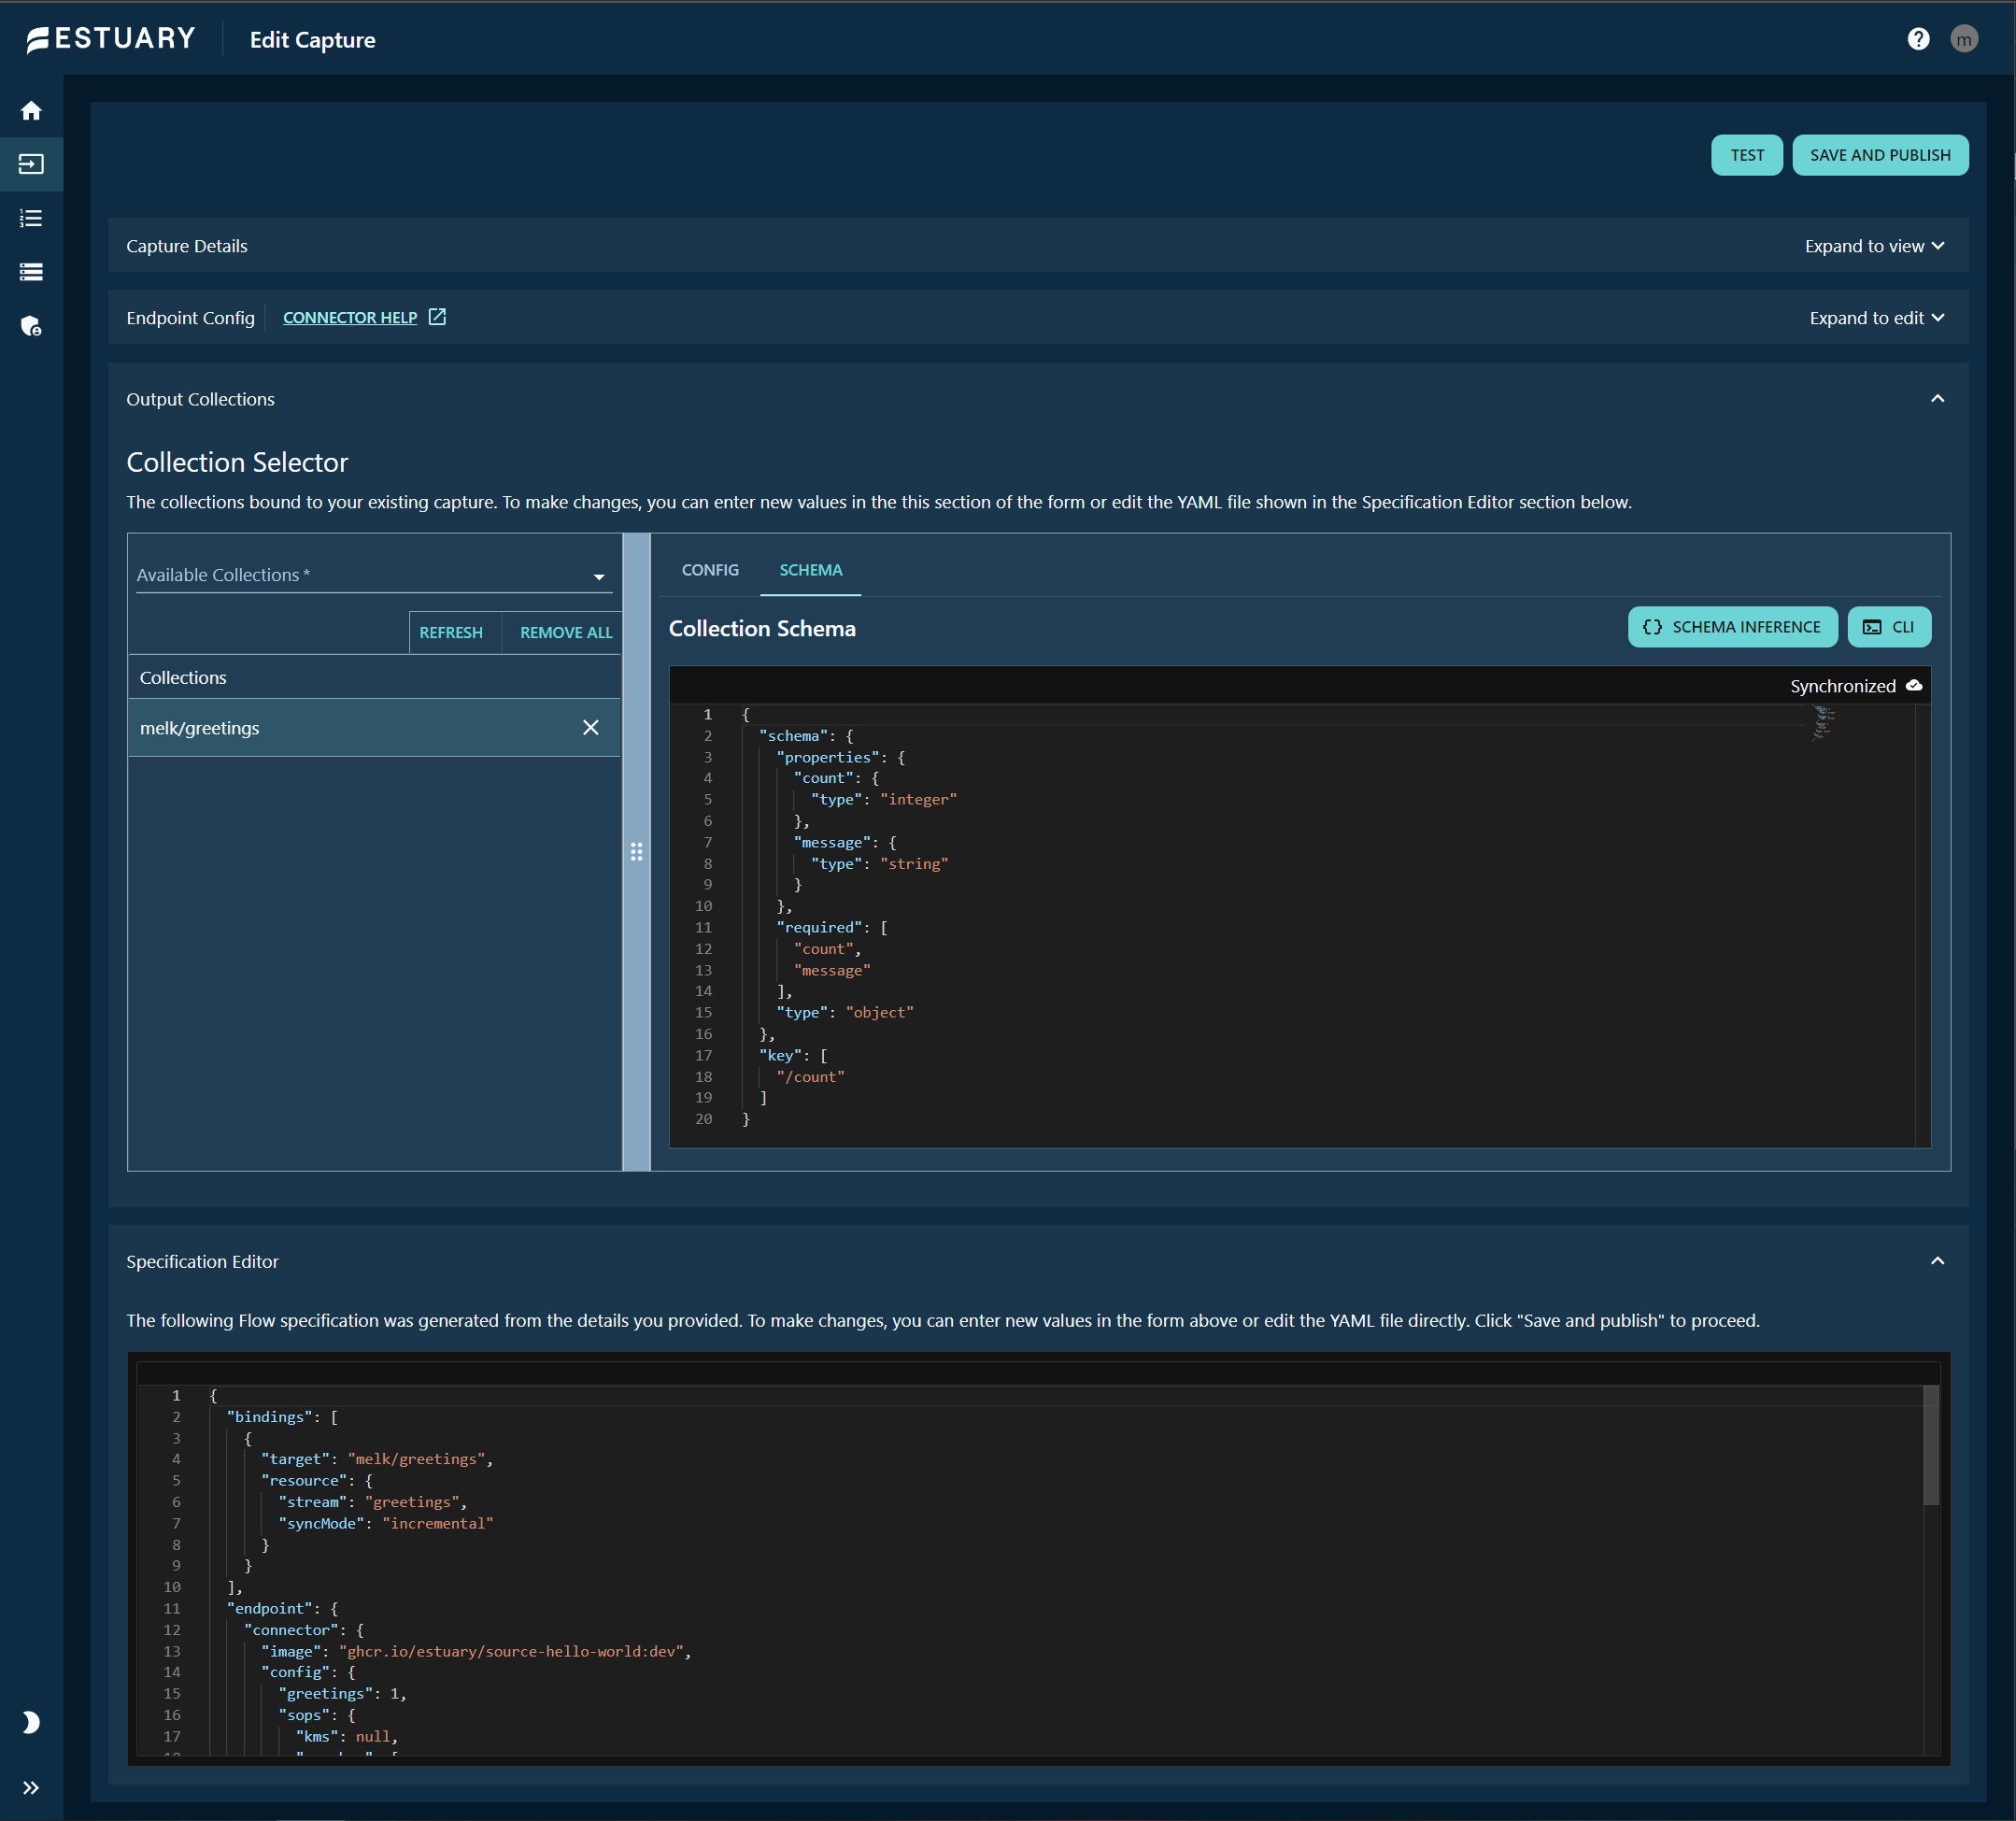Click the connector image line in spec

[476, 1652]
